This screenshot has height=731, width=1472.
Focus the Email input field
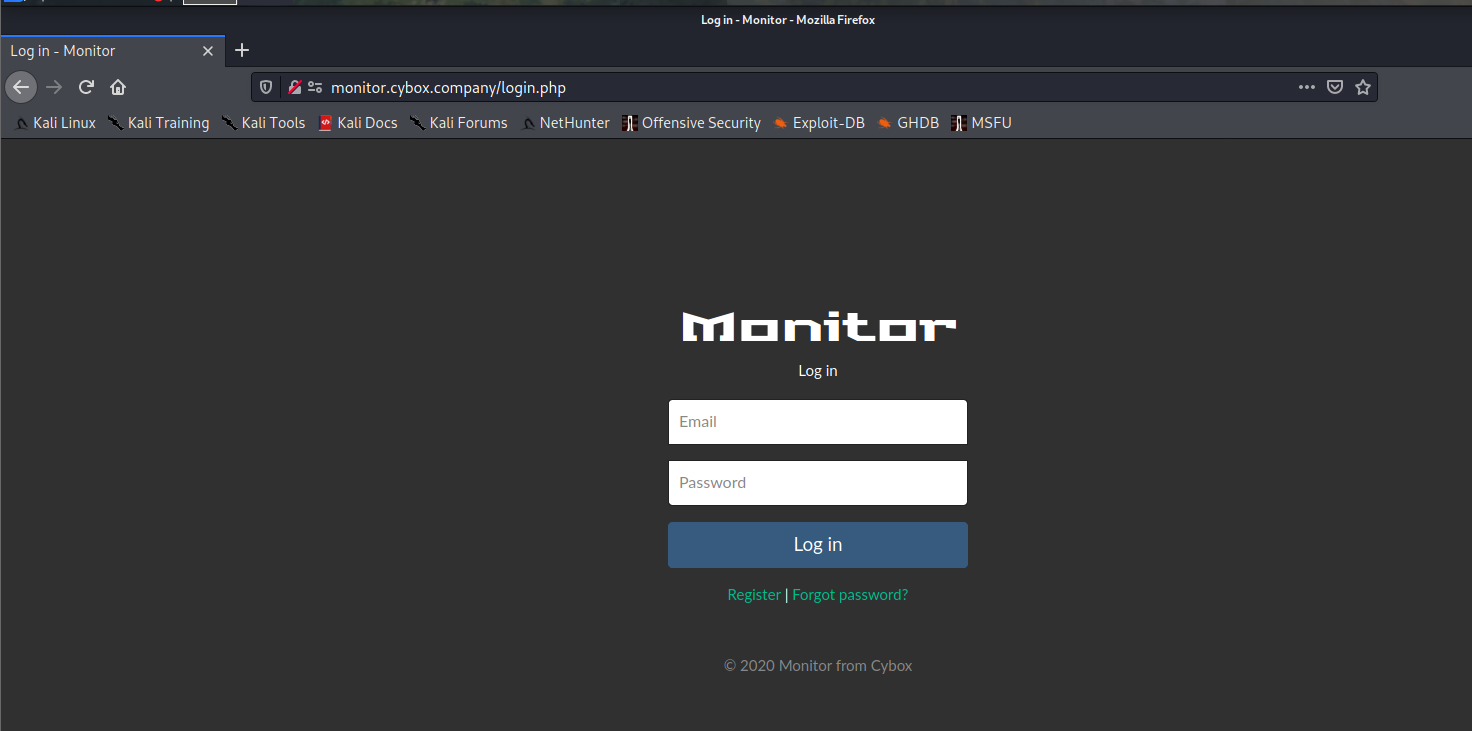(818, 422)
